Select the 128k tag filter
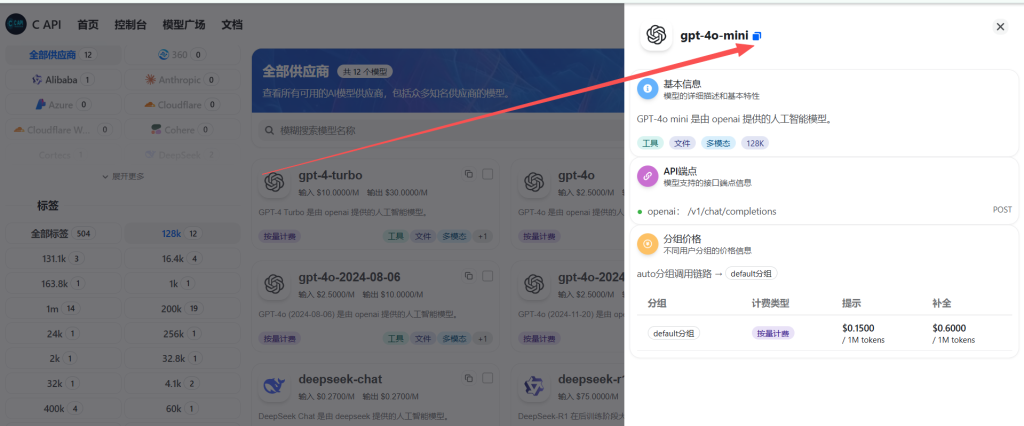Viewport: 1024px width, 426px height. coord(182,233)
